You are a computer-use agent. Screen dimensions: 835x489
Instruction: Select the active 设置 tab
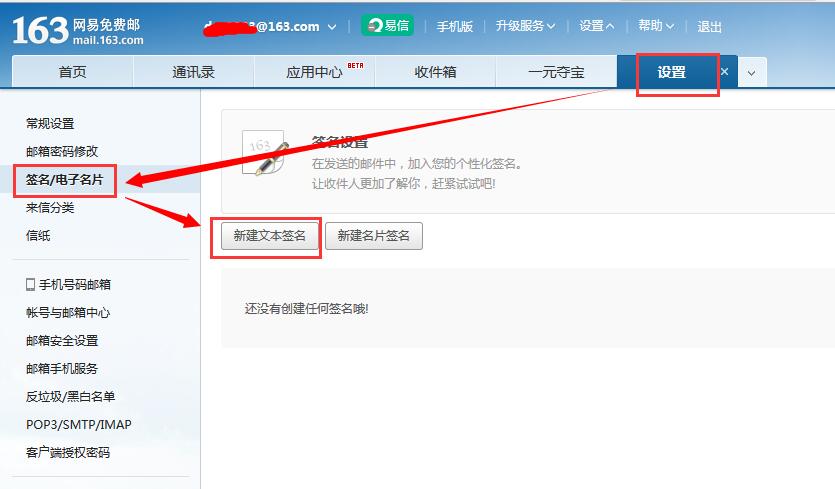point(671,72)
